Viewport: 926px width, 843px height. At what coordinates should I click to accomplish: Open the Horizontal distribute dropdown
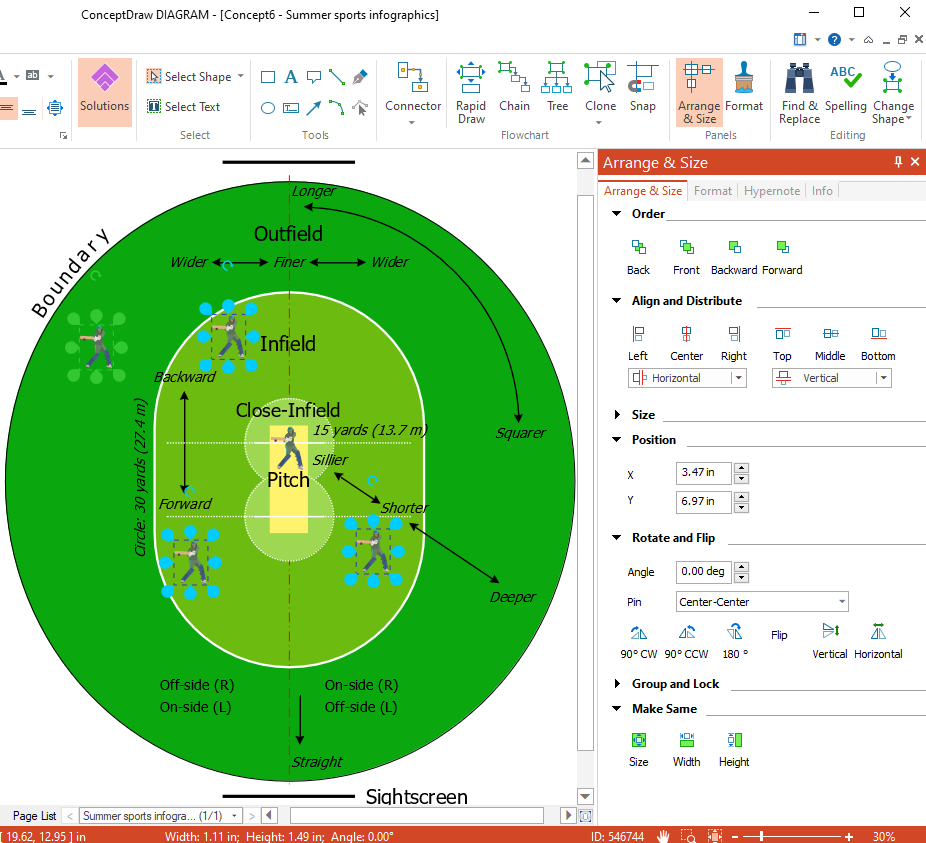(739, 378)
